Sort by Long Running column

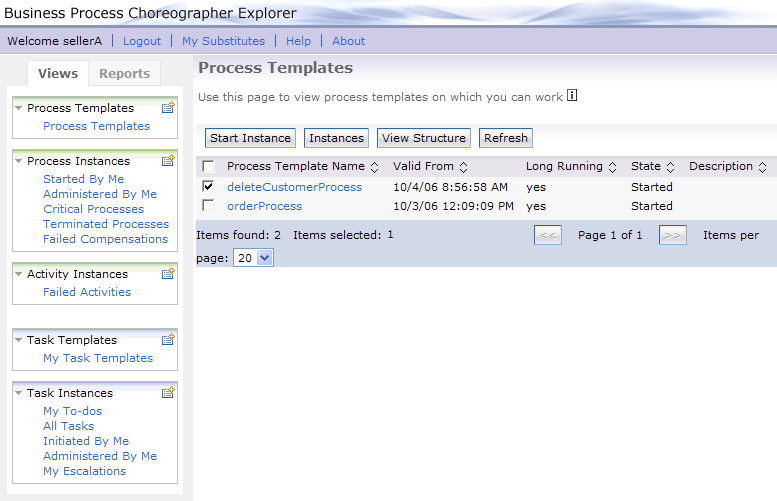[x=612, y=167]
